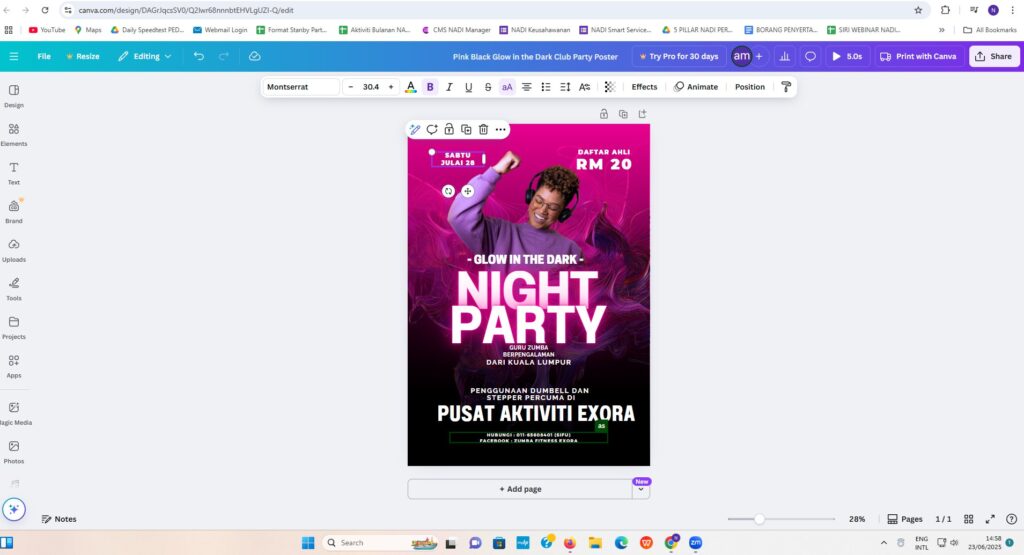Toggle bold formatting
Viewport: 1024px width, 555px height.
(430, 87)
